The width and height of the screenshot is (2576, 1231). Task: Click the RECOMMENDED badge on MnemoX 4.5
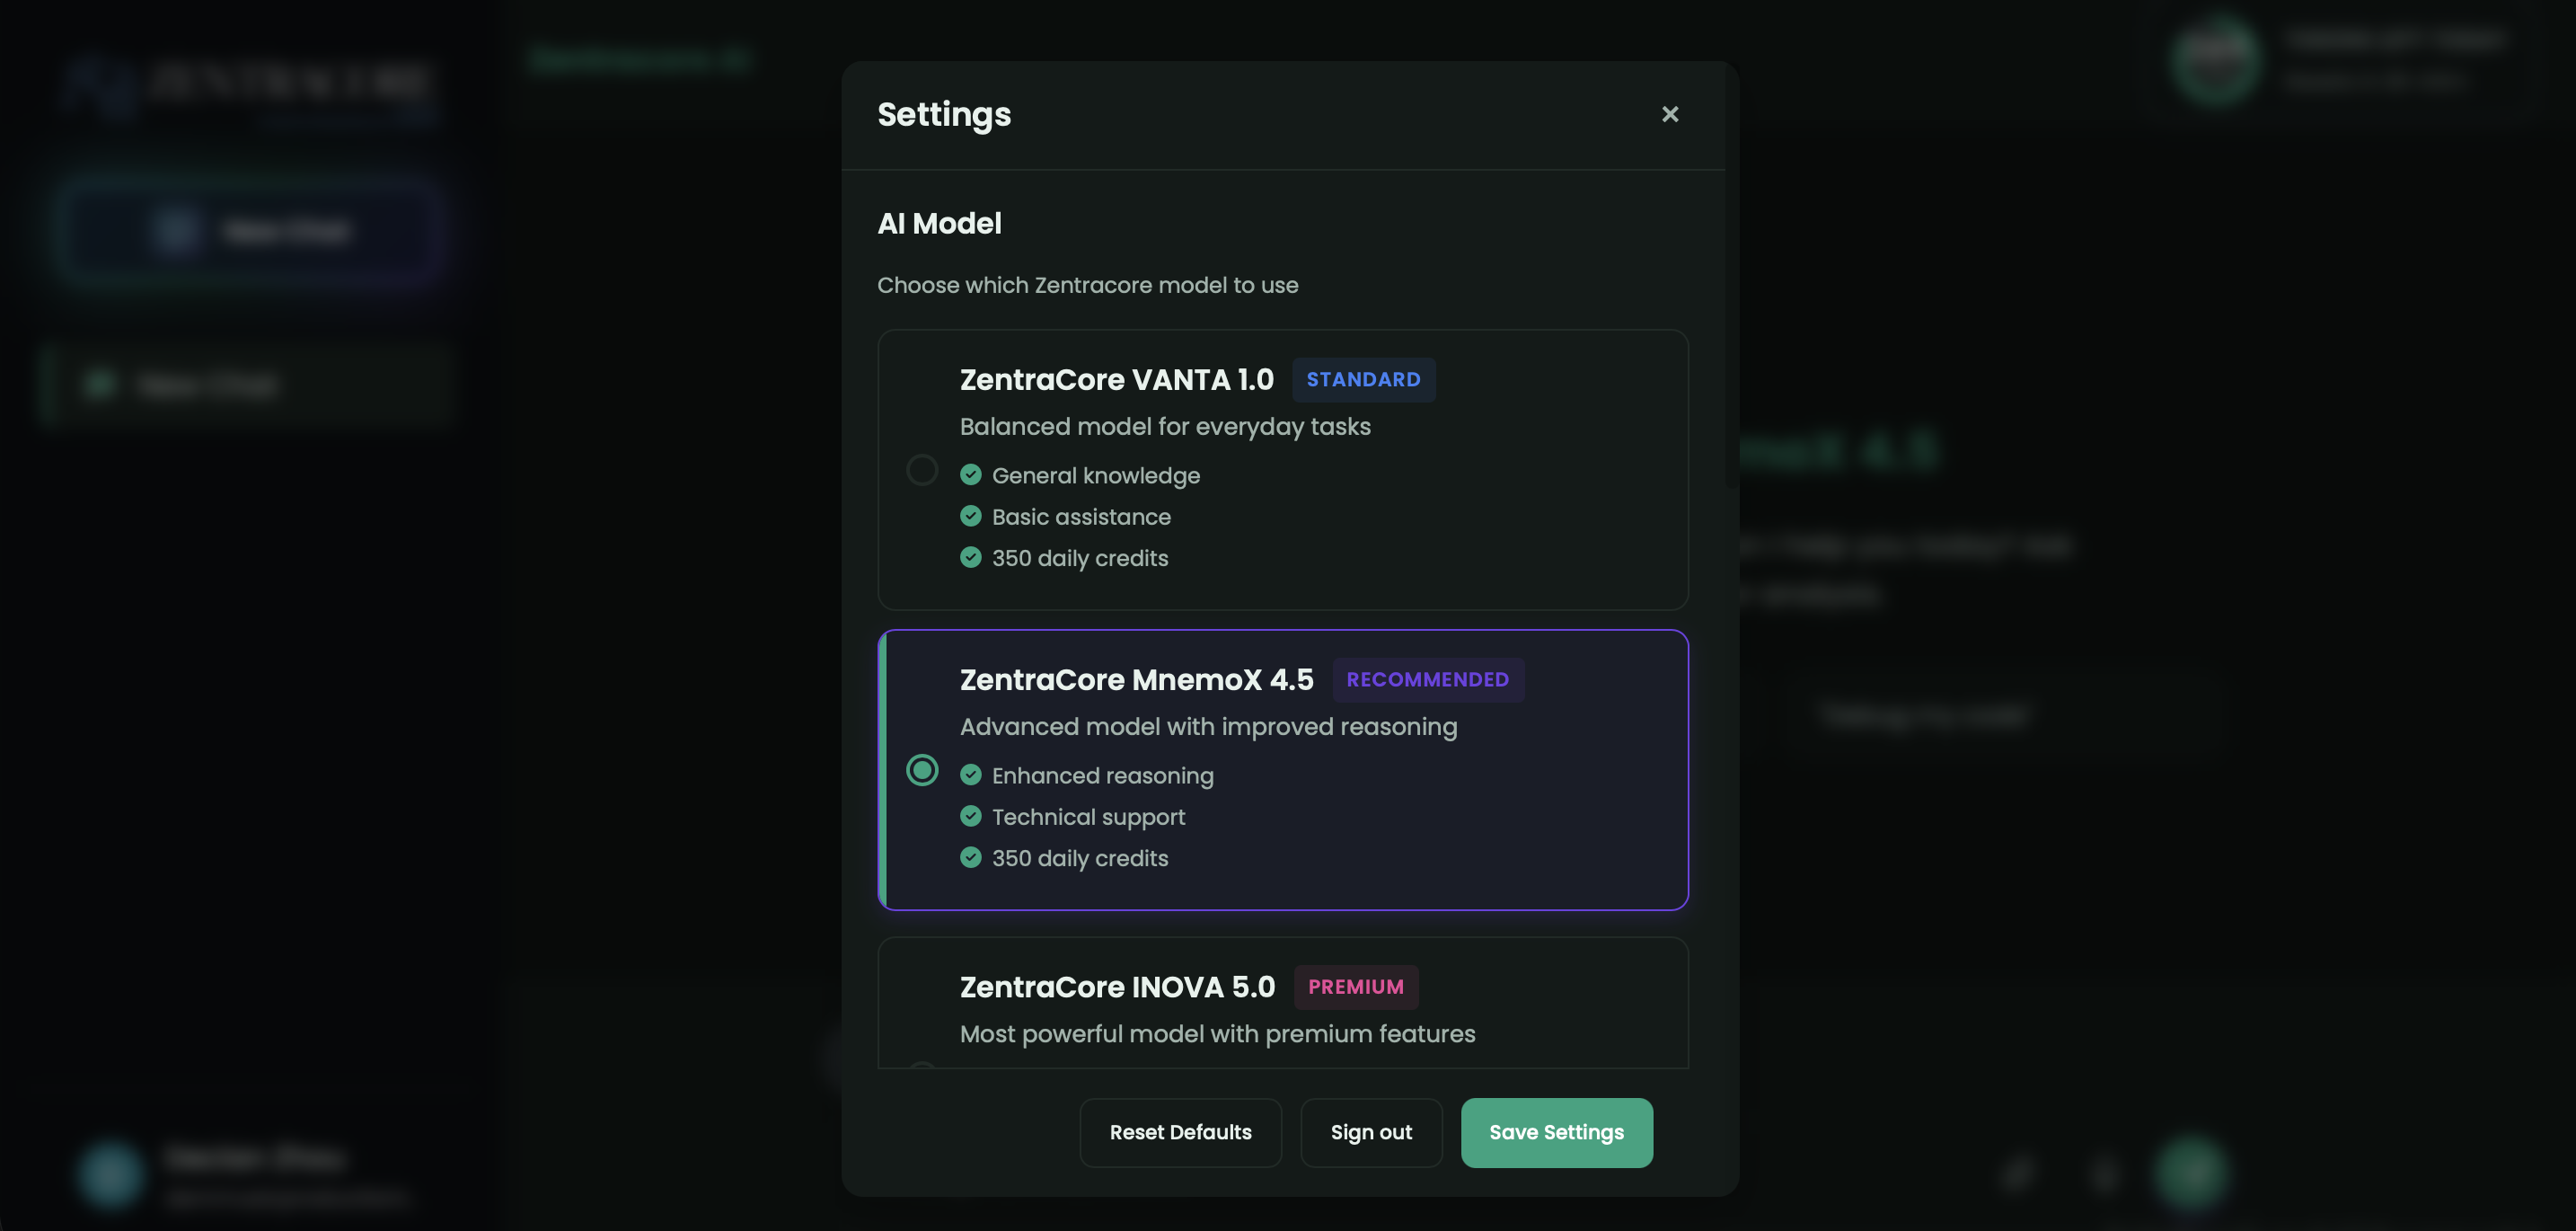[x=1428, y=679]
